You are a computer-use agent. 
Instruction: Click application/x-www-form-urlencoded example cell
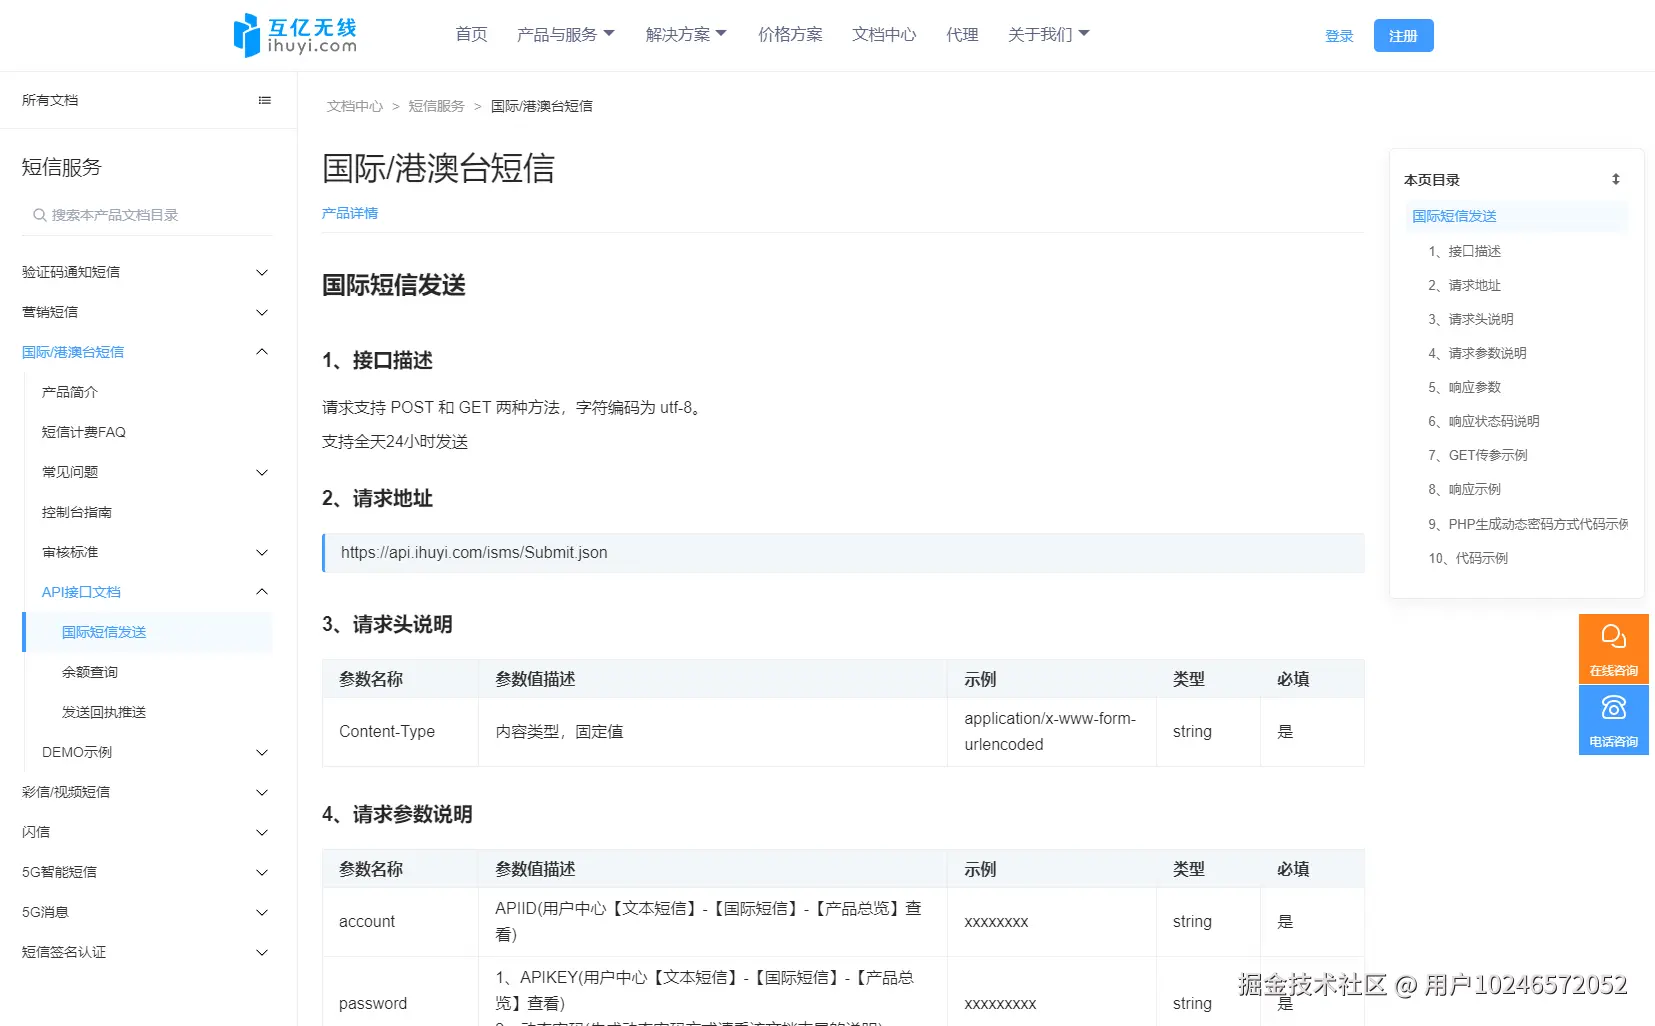coord(1051,732)
